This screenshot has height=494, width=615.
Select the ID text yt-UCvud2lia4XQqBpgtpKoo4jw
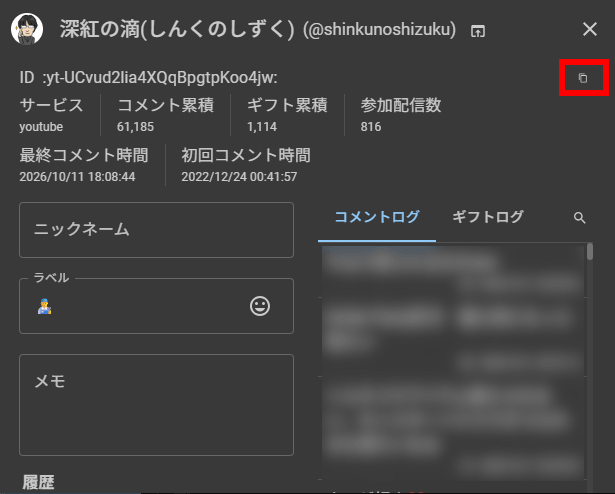pos(161,78)
